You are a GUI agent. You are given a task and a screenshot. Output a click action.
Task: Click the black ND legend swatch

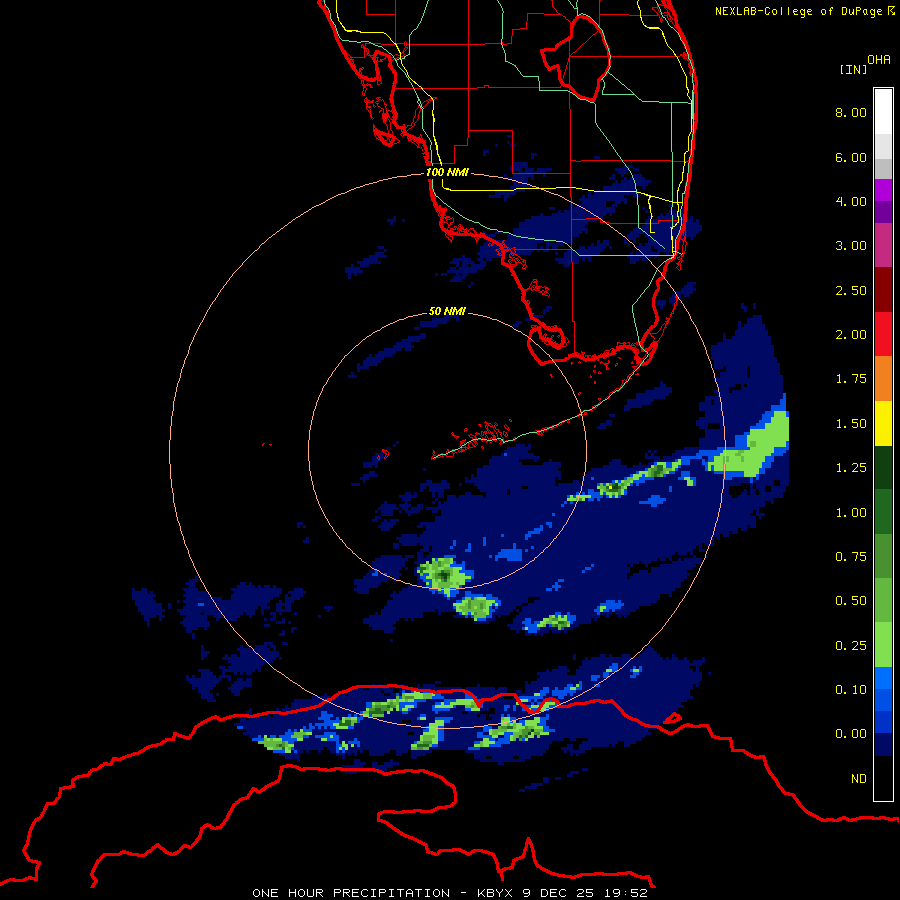[x=883, y=778]
